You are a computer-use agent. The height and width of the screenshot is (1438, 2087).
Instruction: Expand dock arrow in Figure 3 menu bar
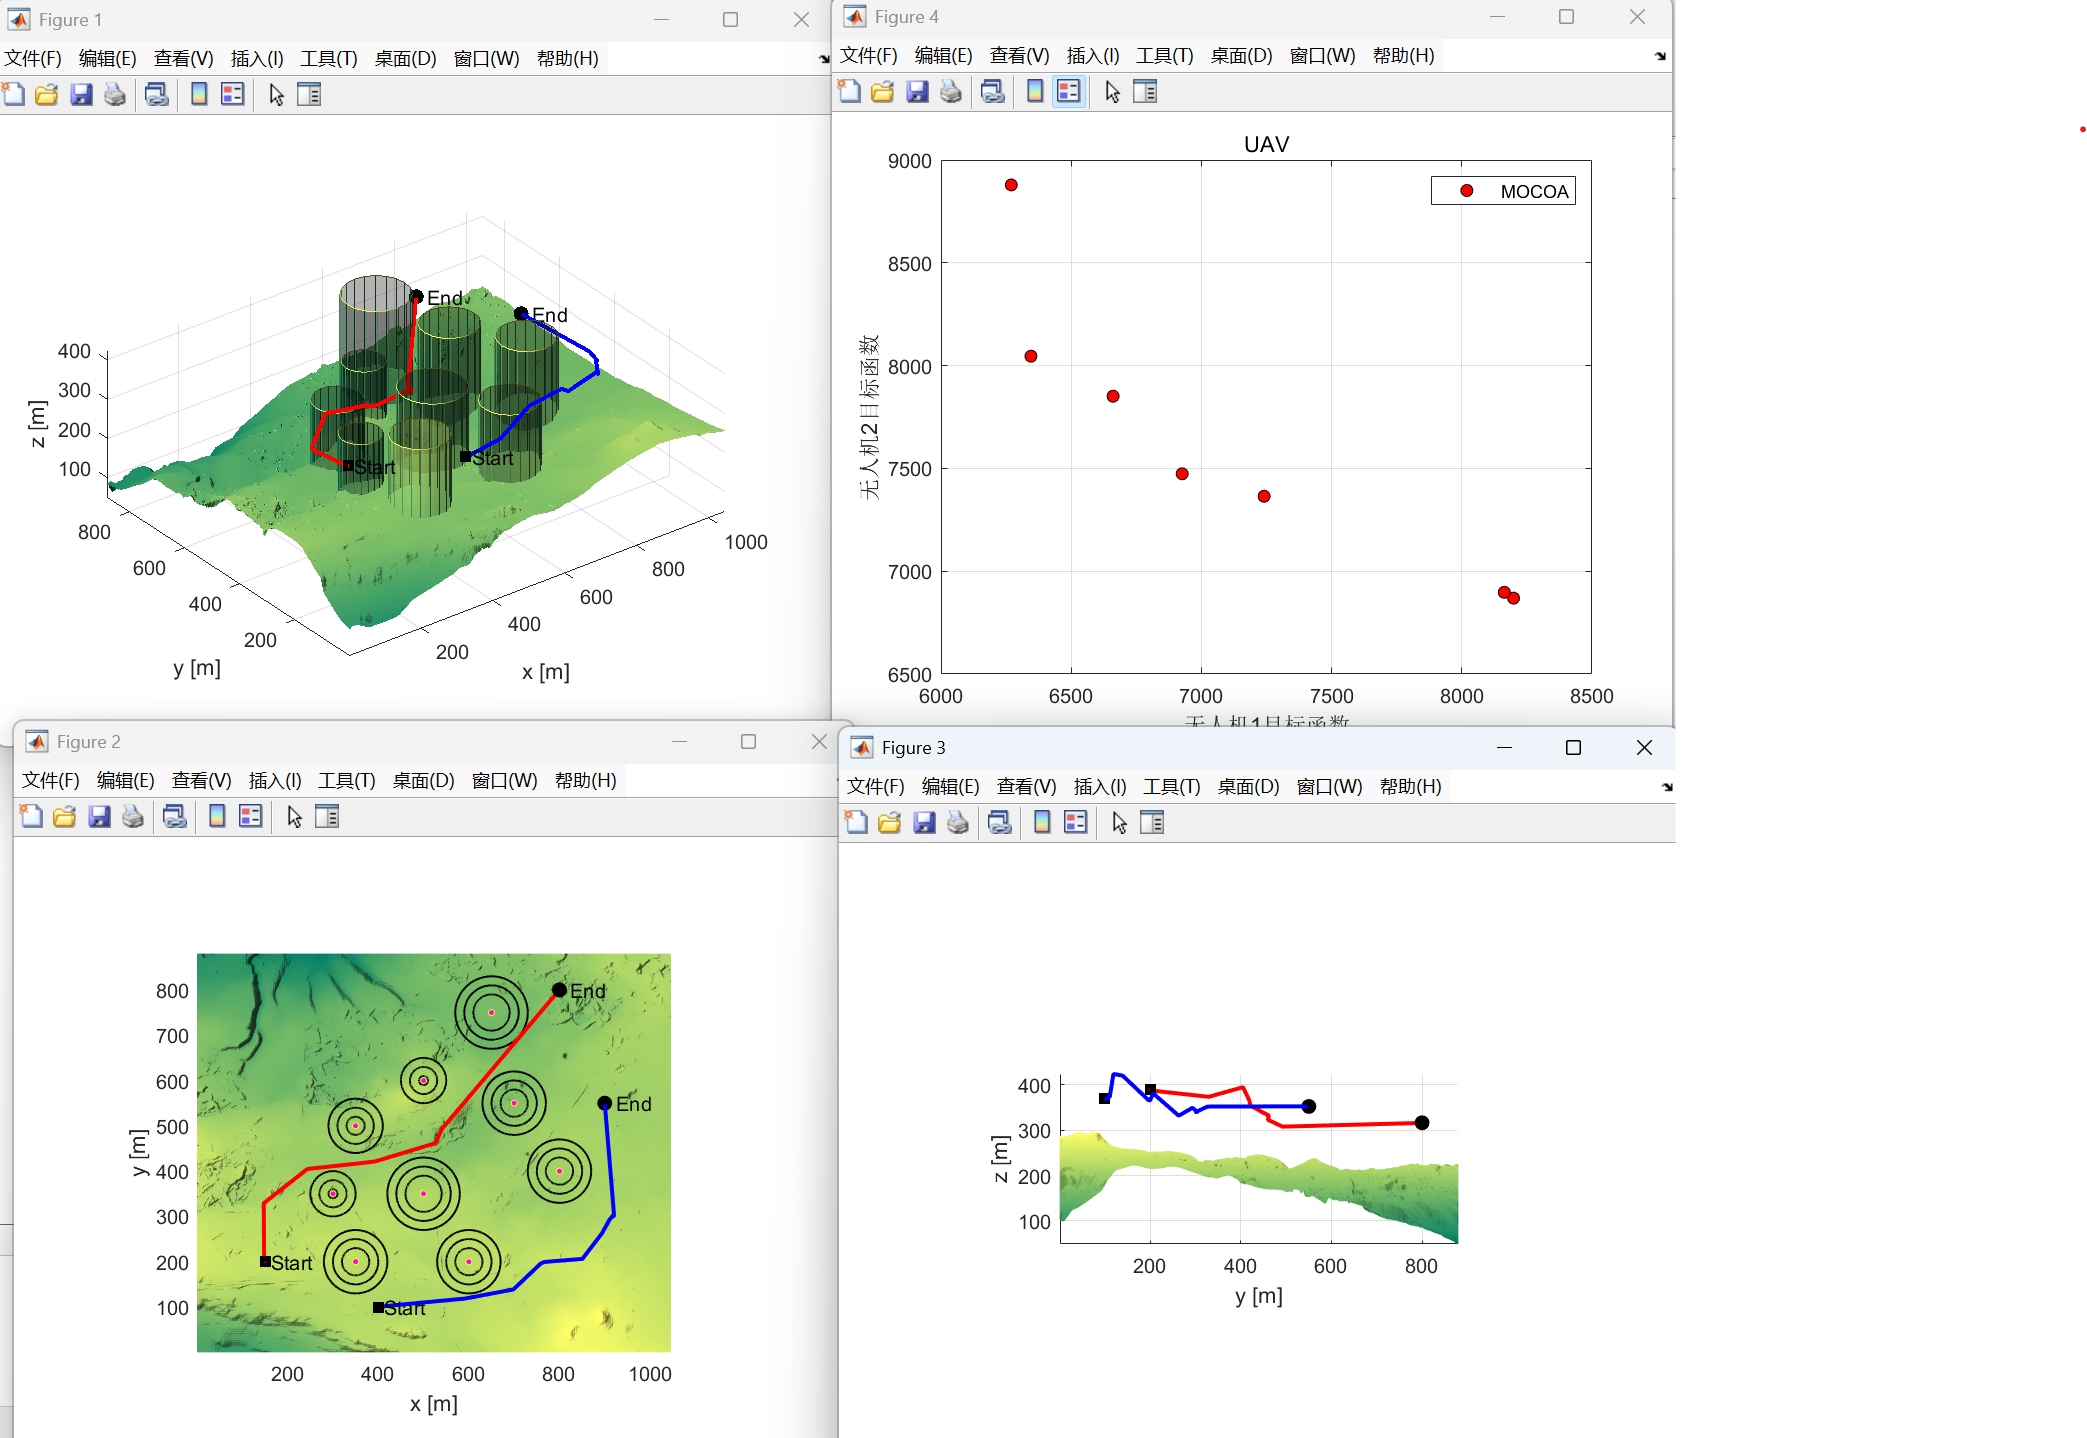1666,787
